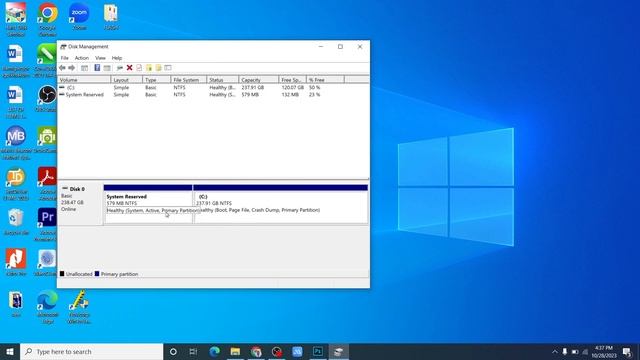Click the black Unallocated legend swatch
The width and height of the screenshot is (640, 360).
click(62, 274)
